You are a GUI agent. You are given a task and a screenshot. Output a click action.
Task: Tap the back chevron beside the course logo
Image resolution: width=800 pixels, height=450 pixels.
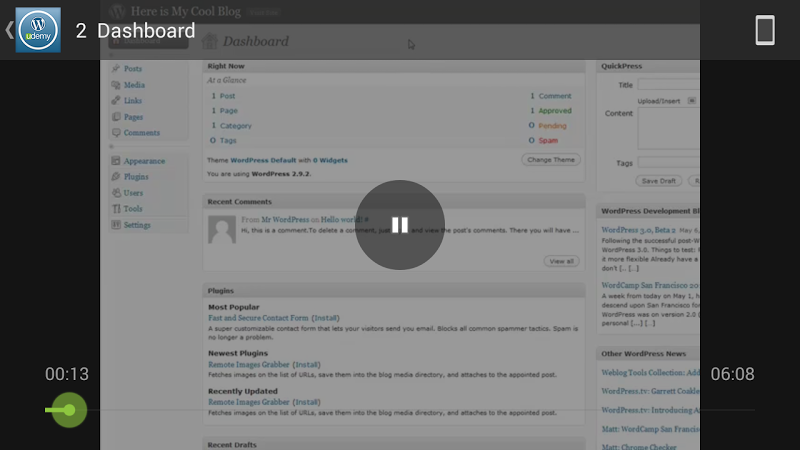9,30
